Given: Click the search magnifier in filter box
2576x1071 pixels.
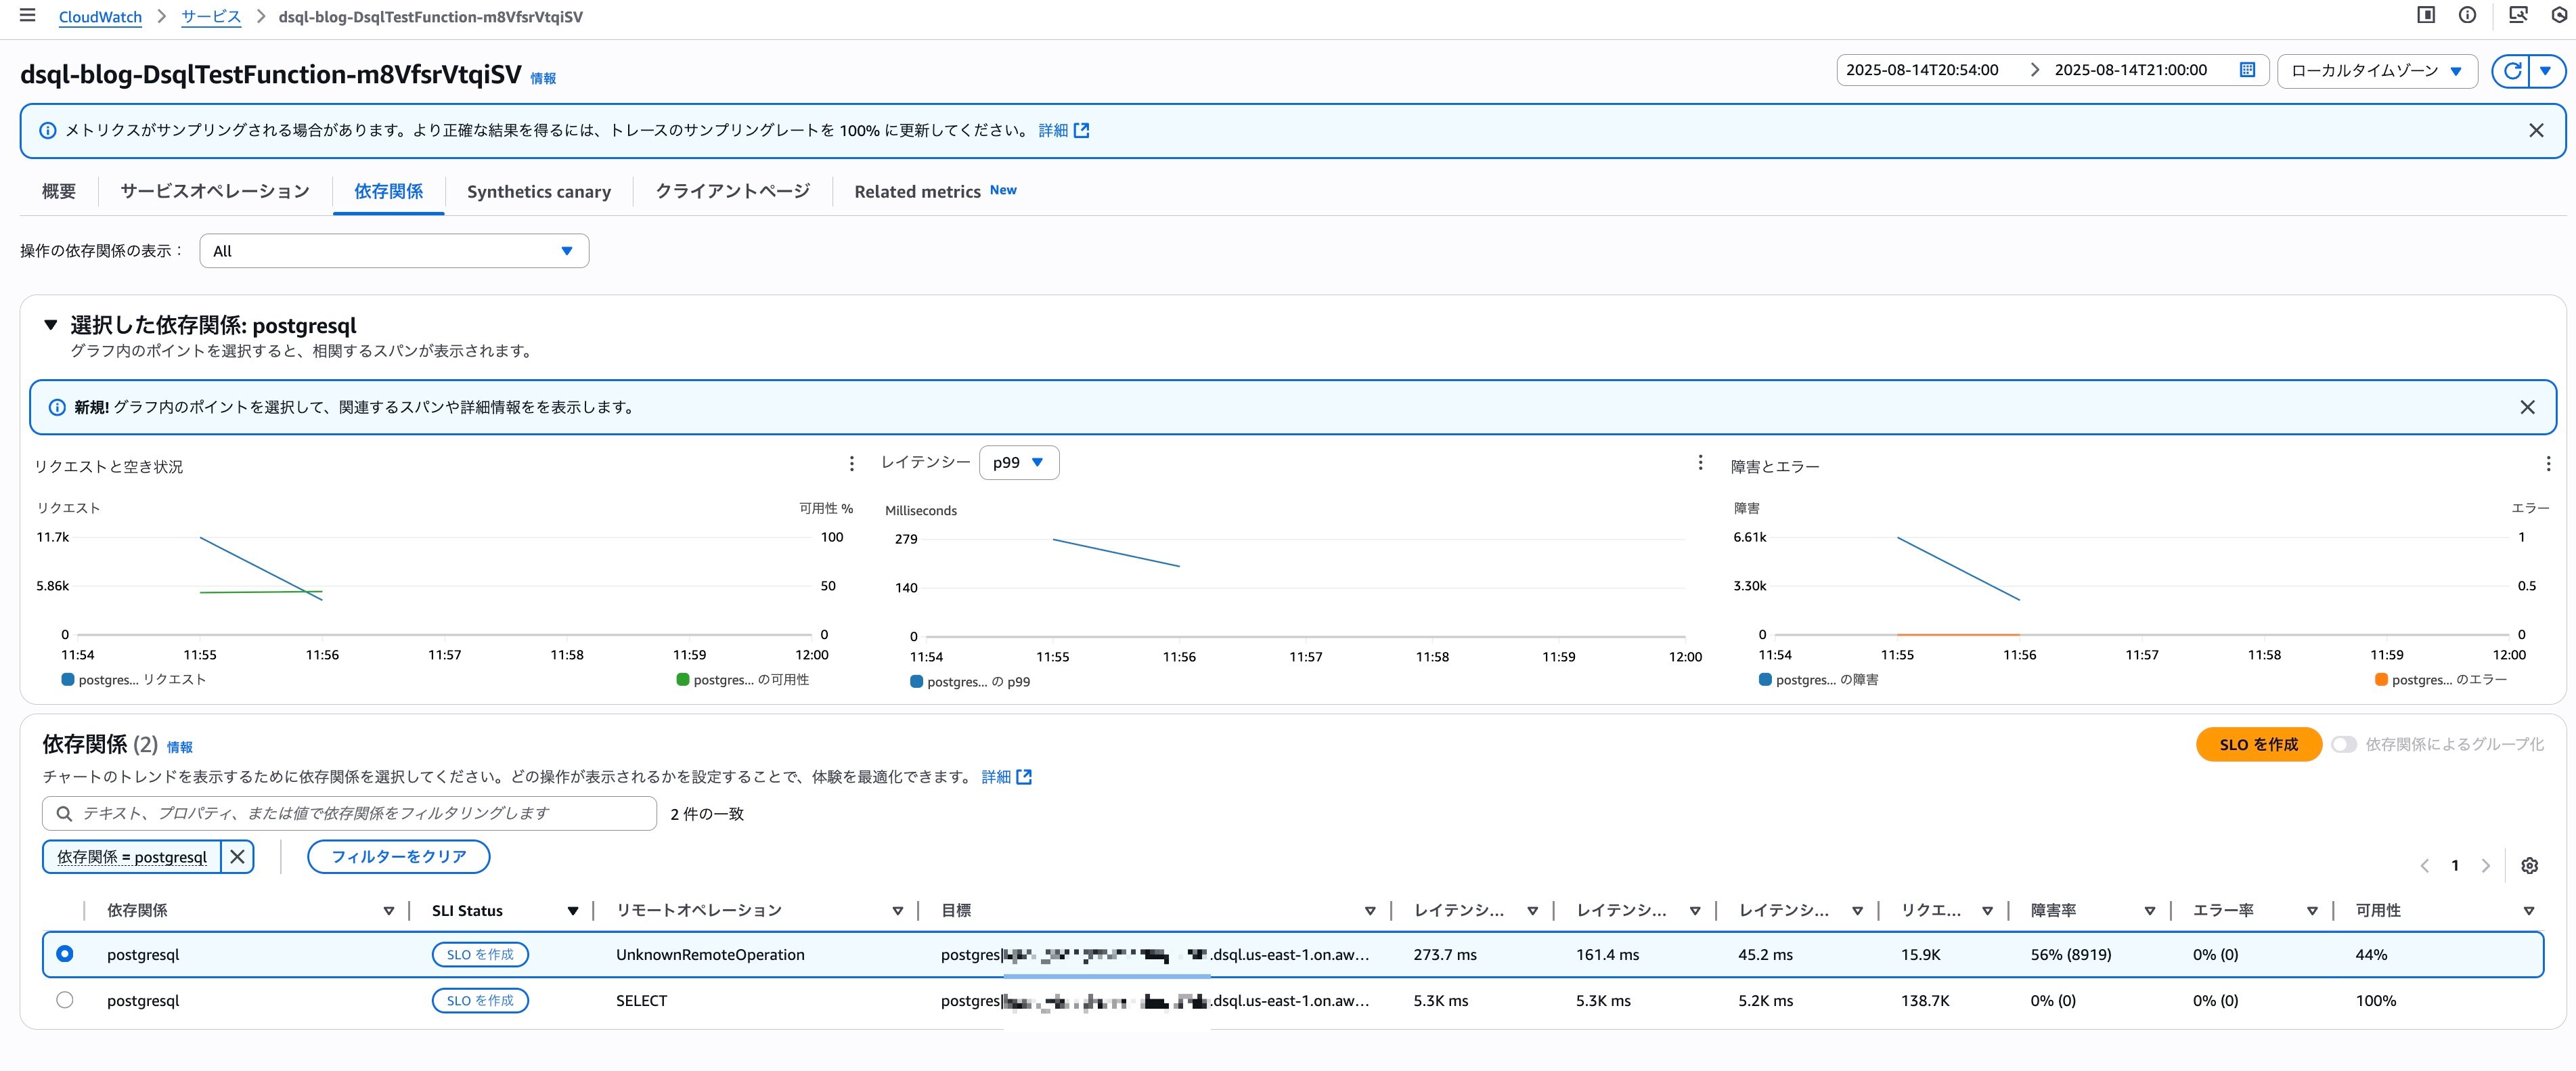Looking at the screenshot, I should click(x=64, y=814).
